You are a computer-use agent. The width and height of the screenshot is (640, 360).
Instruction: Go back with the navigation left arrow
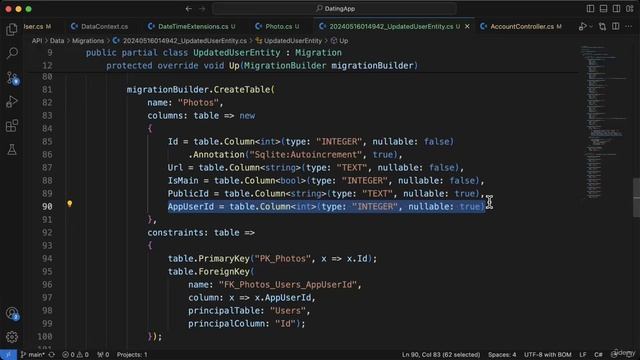pos(188,9)
